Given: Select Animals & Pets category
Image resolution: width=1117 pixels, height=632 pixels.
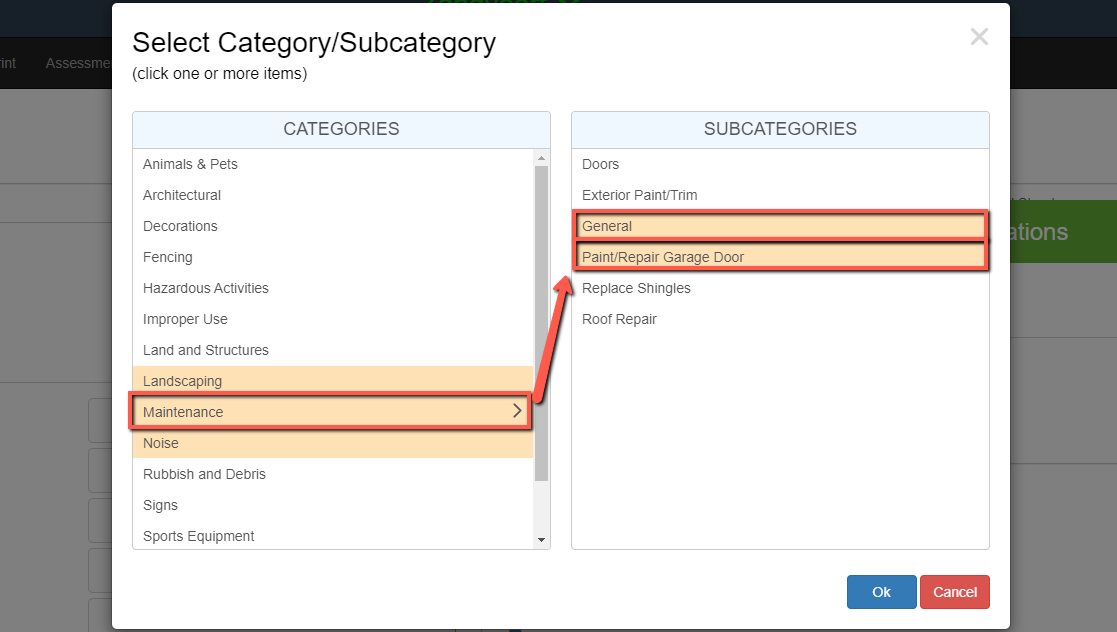Looking at the screenshot, I should [x=190, y=164].
